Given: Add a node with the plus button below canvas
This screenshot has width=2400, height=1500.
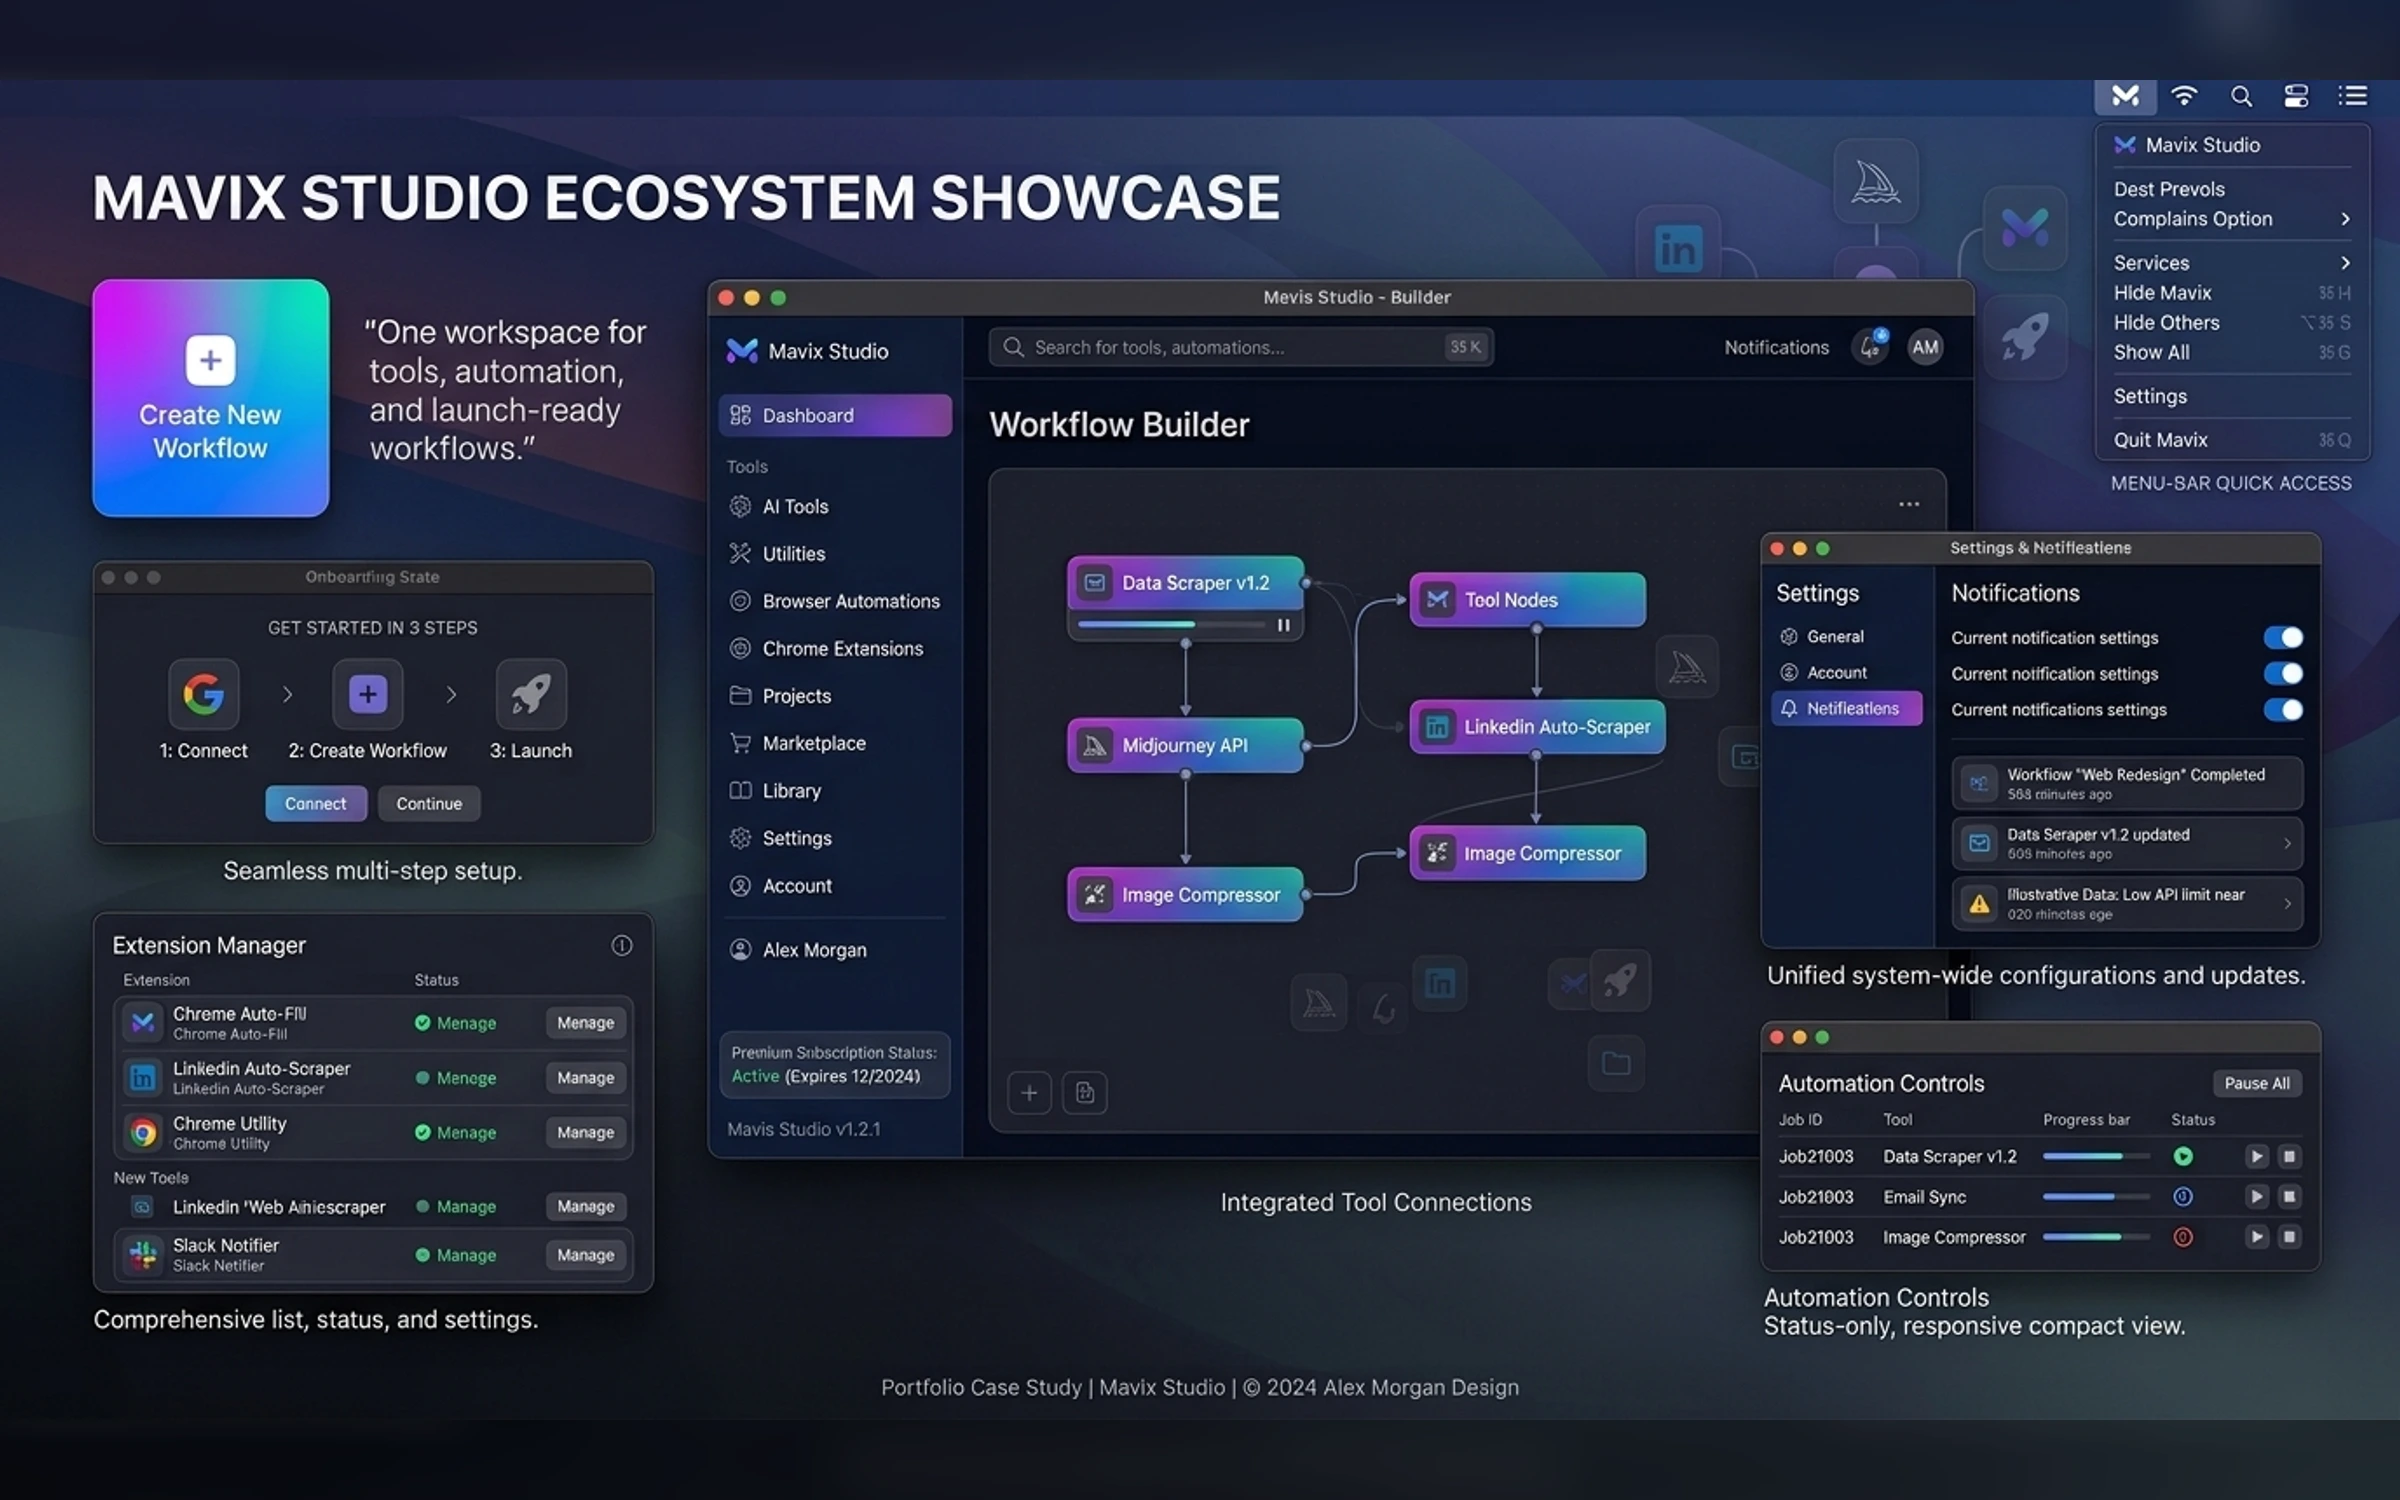Looking at the screenshot, I should point(1029,1093).
